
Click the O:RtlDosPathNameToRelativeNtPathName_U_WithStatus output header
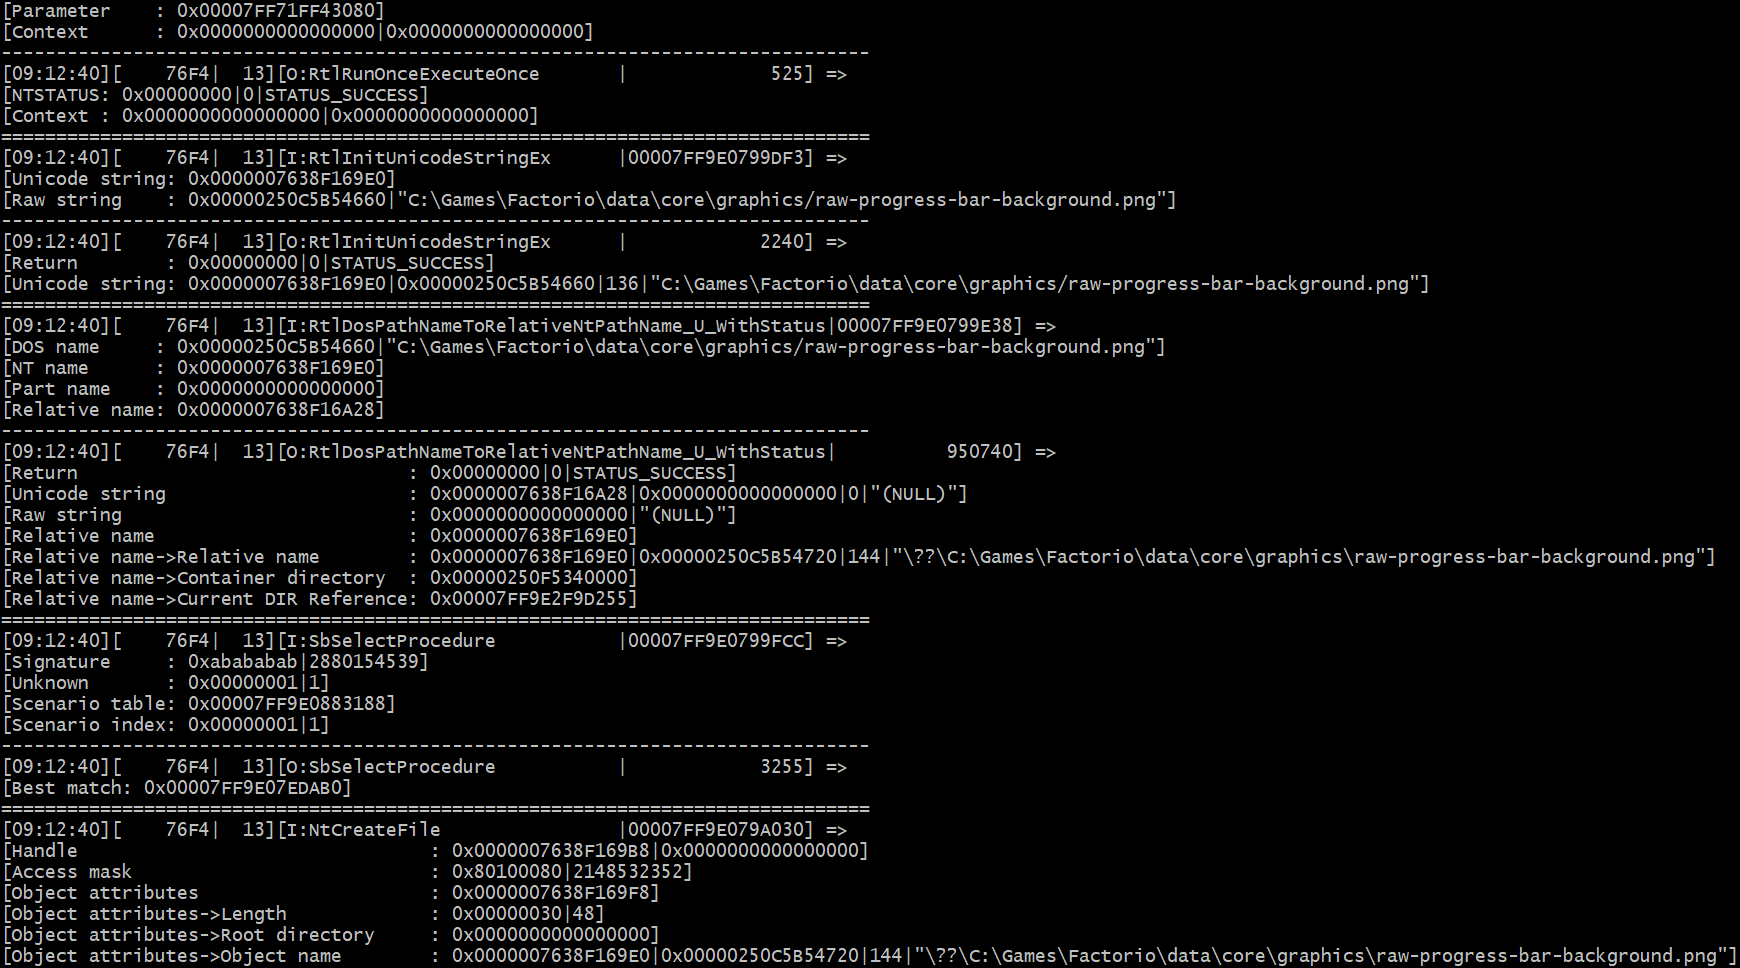pyautogui.click(x=530, y=452)
